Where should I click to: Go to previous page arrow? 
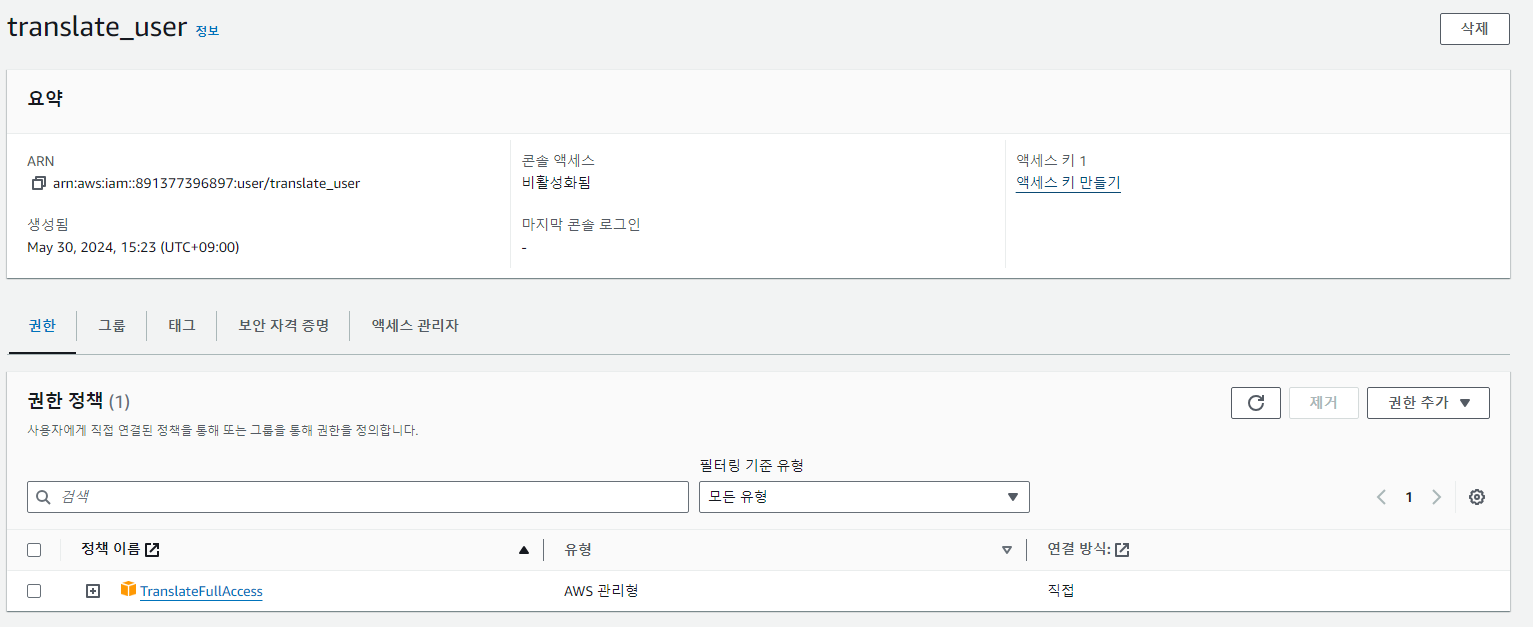coord(1381,497)
